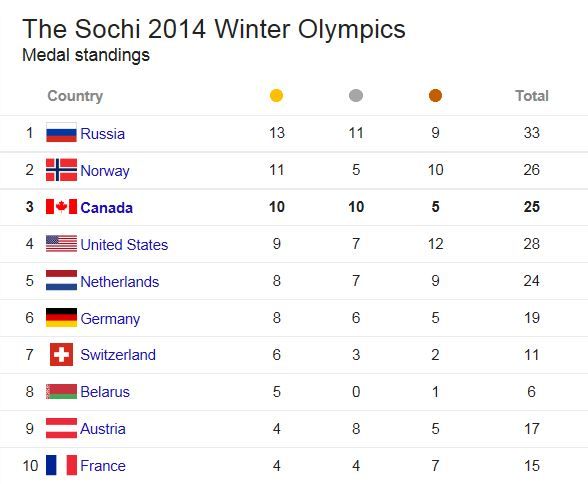588x484 pixels.
Task: Follow the United States link
Action: 124,244
